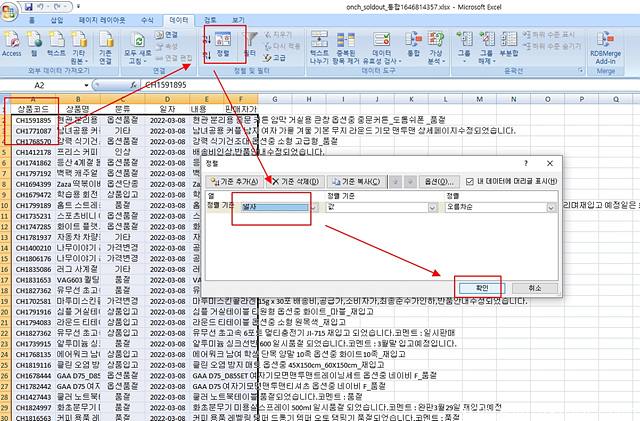The image size is (640, 421).
Task: Click the formula bar showing CH1591895
Action: 390,85
